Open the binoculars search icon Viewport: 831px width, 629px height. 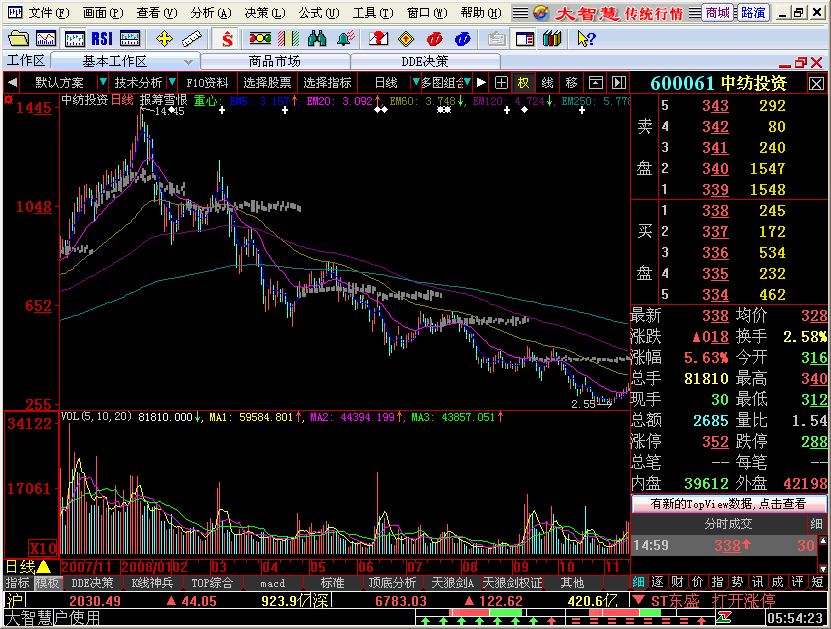(317, 39)
